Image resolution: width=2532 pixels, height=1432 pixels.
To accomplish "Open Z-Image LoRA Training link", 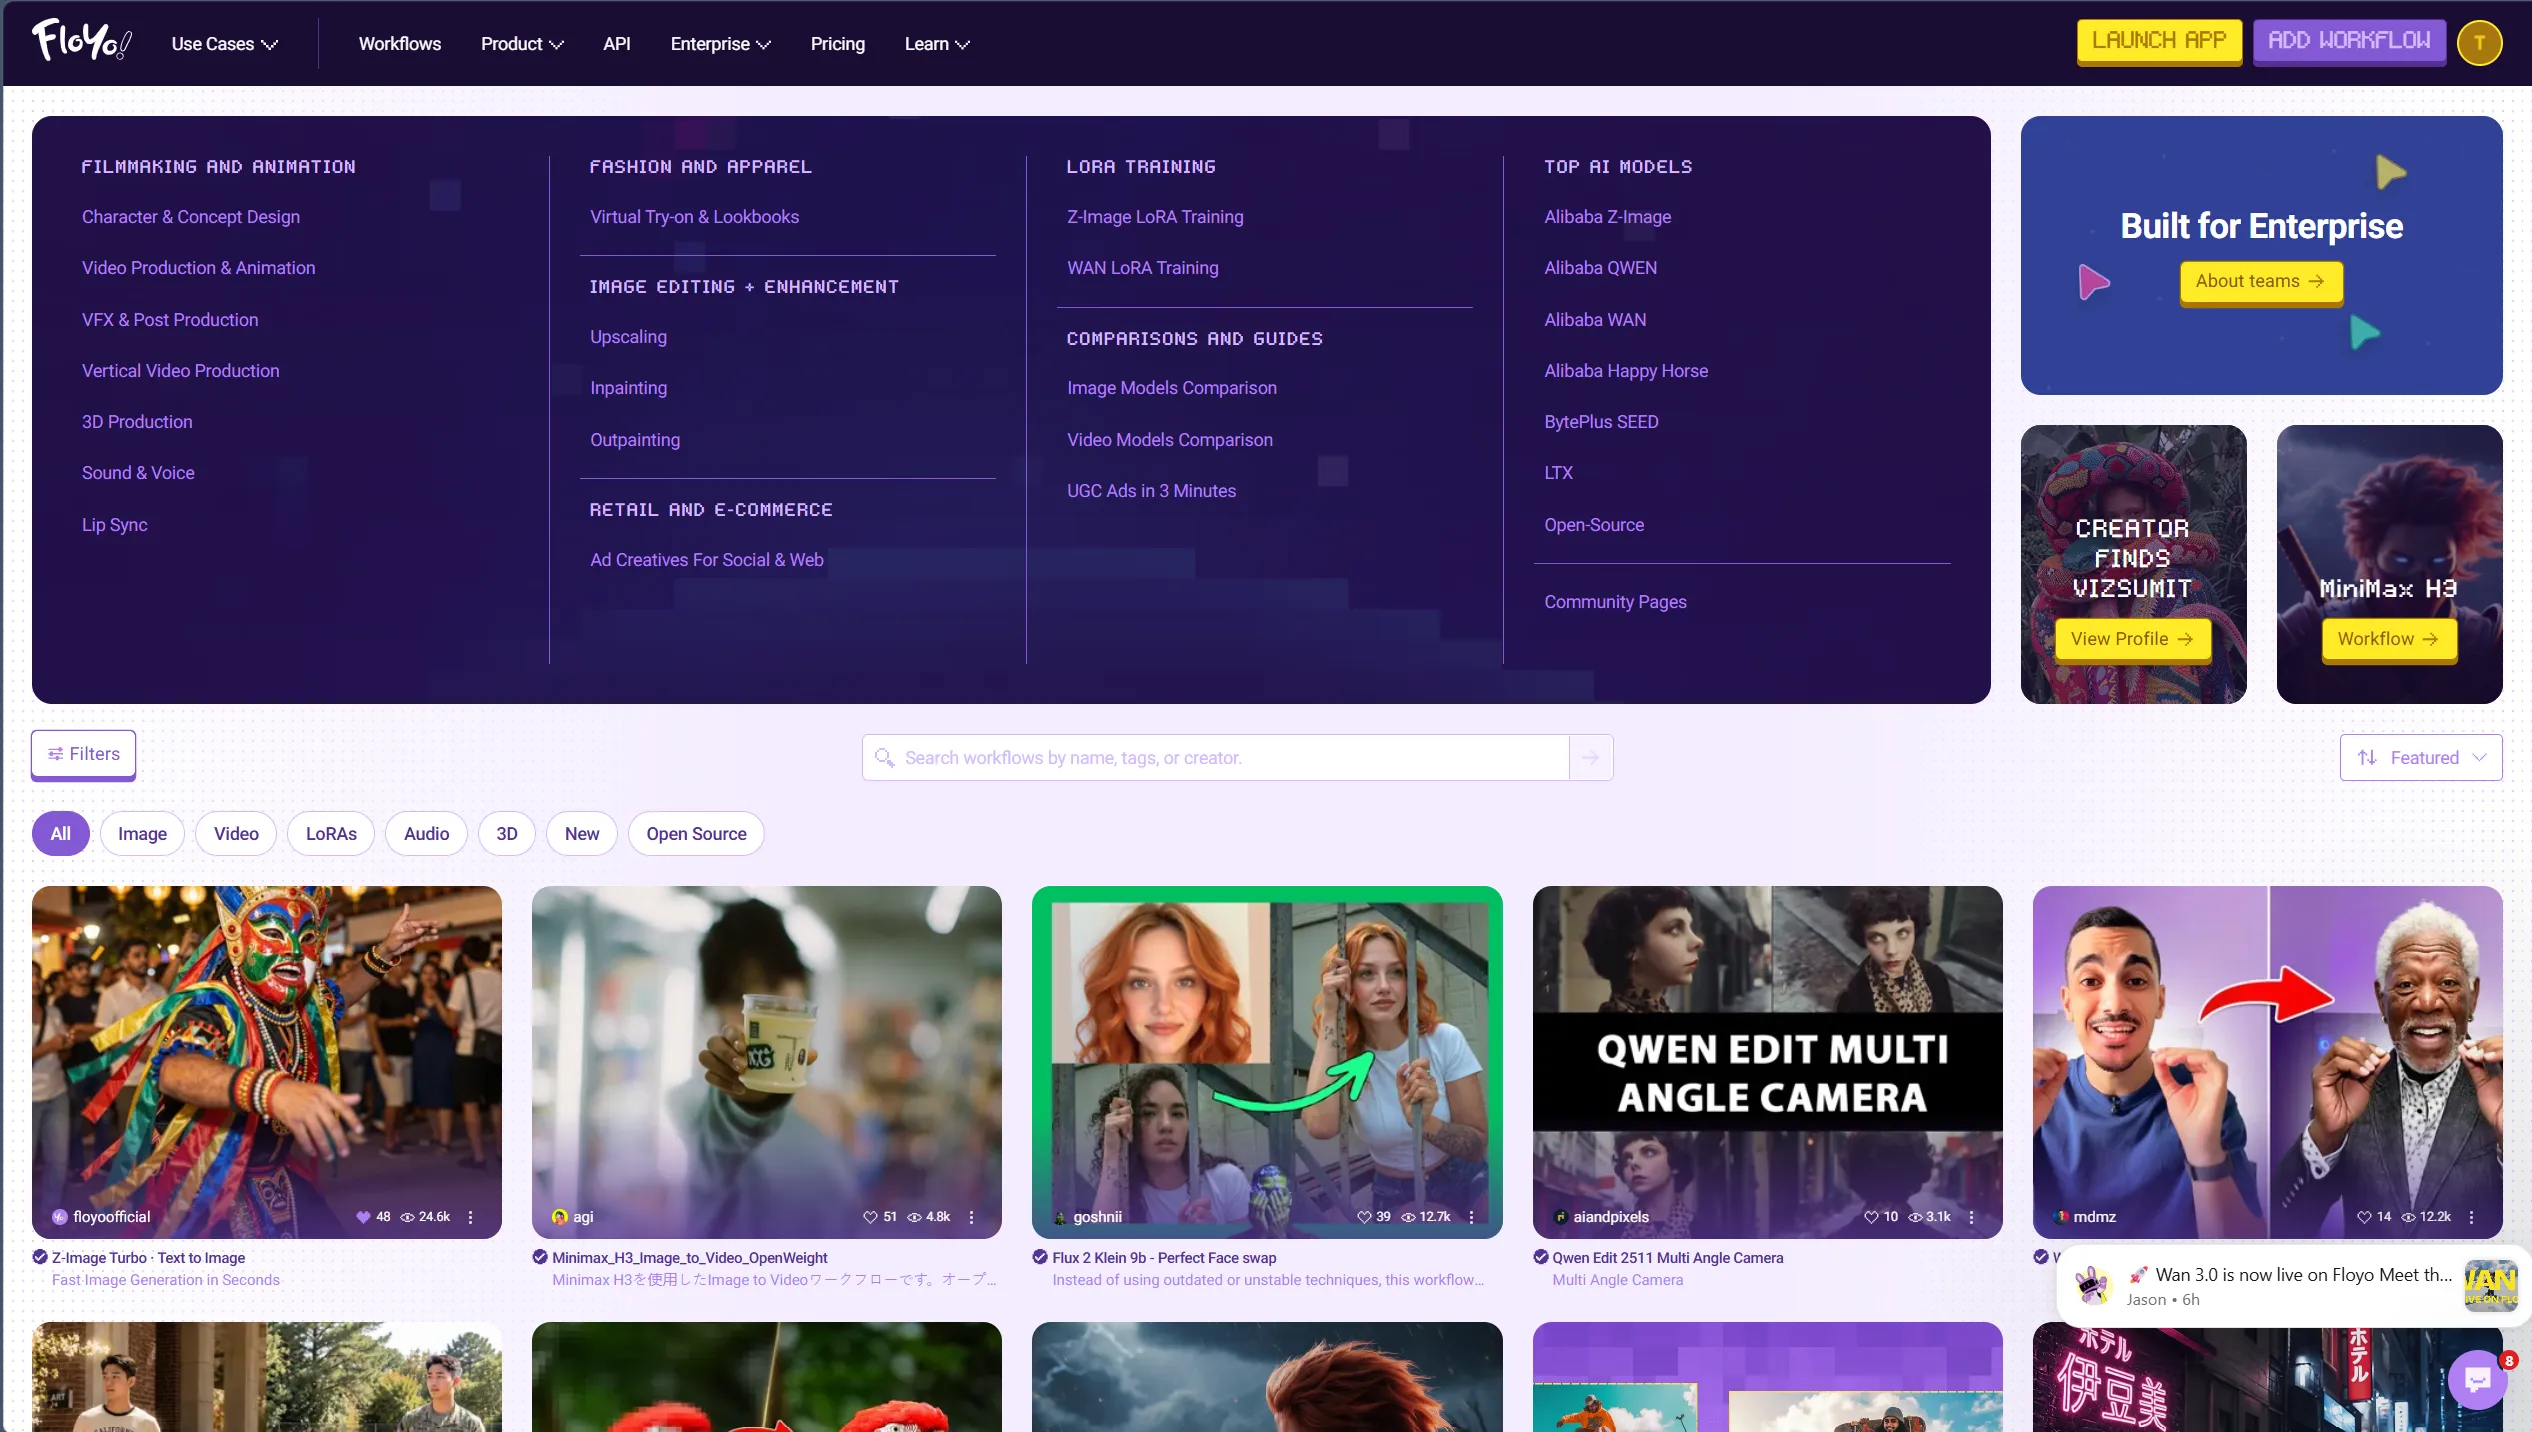I will coord(1155,217).
